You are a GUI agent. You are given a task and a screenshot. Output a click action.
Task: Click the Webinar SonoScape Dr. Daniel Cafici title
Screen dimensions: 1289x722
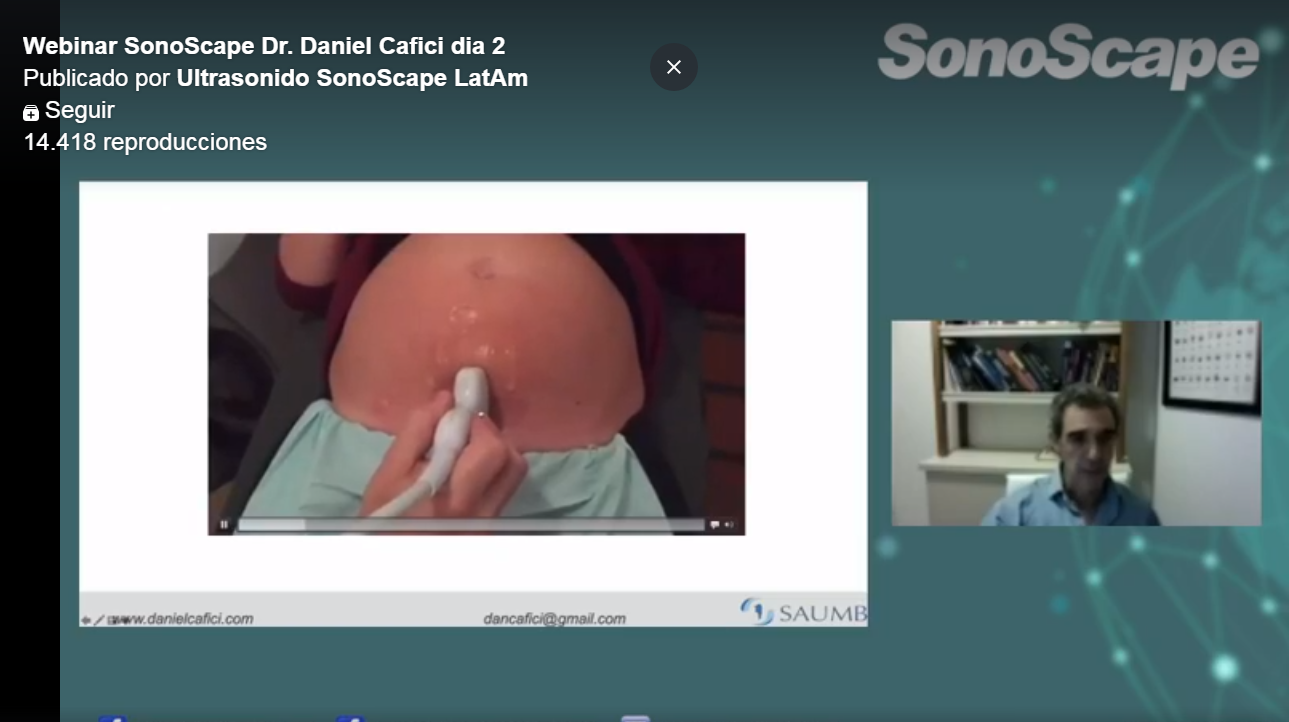(264, 46)
